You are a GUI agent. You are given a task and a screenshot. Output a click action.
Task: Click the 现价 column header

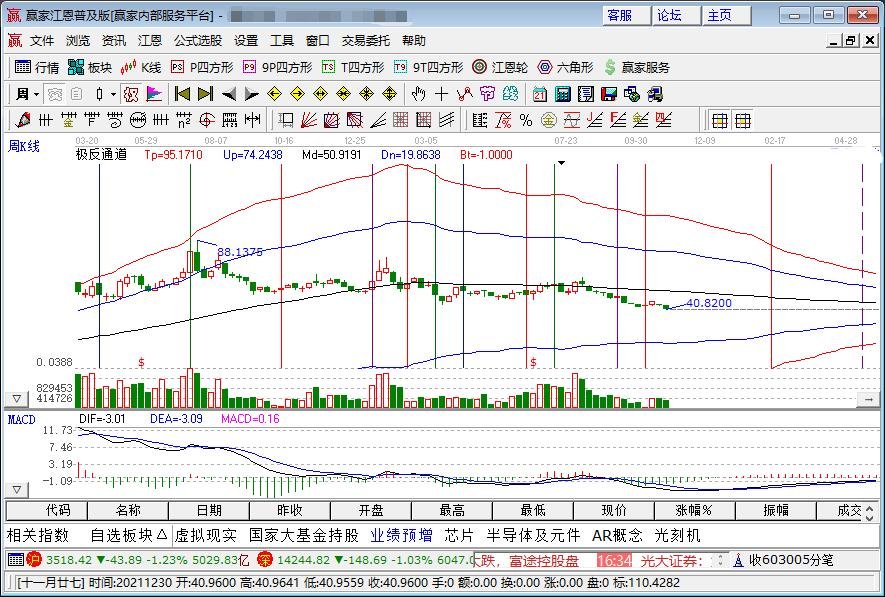(x=614, y=511)
